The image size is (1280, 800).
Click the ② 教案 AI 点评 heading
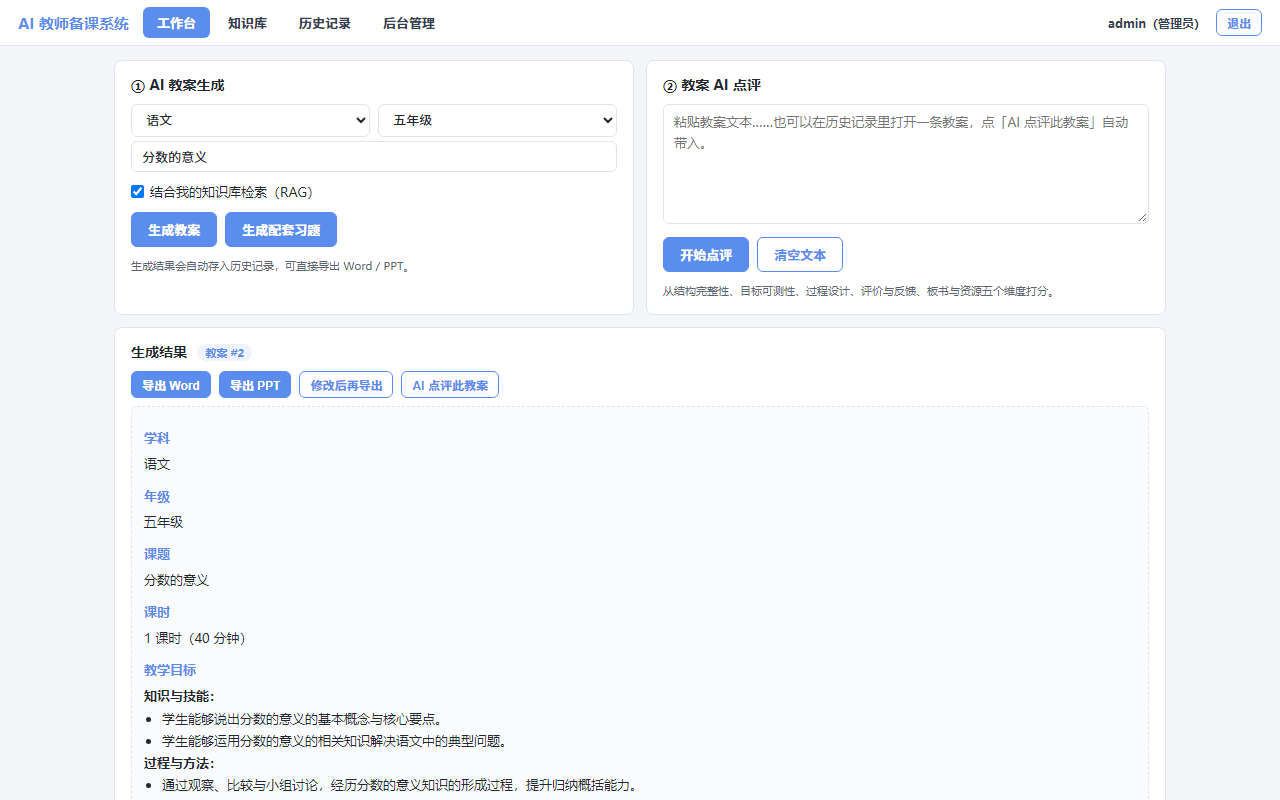click(x=712, y=85)
